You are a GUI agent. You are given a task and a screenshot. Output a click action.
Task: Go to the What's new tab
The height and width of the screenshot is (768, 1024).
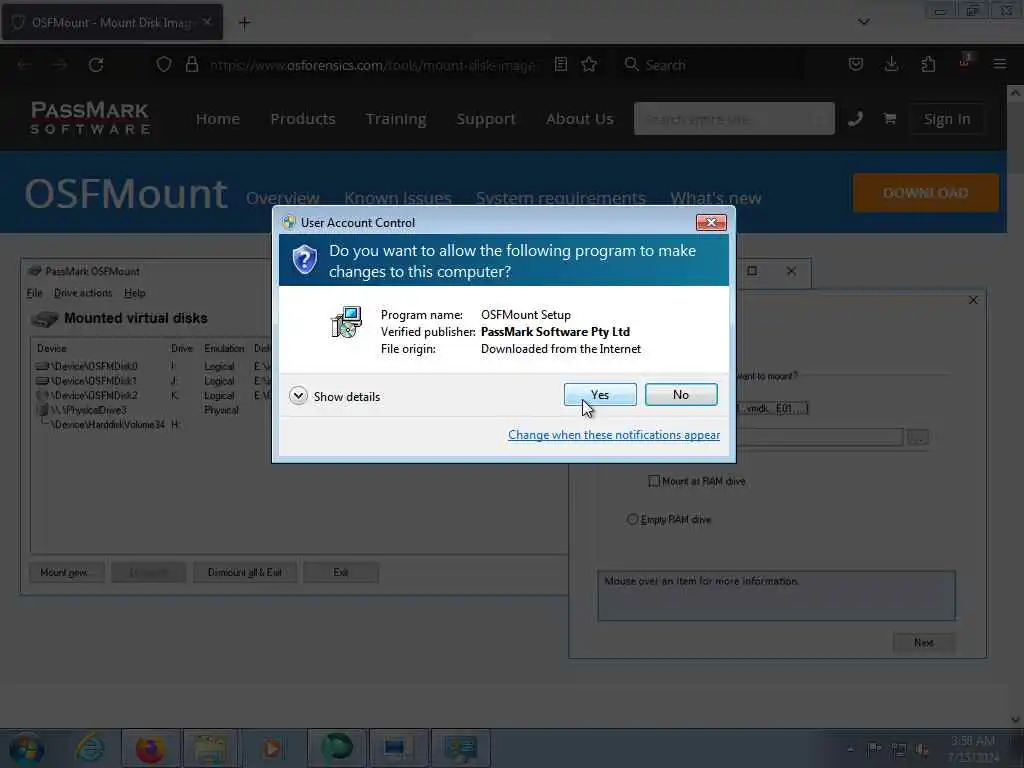716,198
